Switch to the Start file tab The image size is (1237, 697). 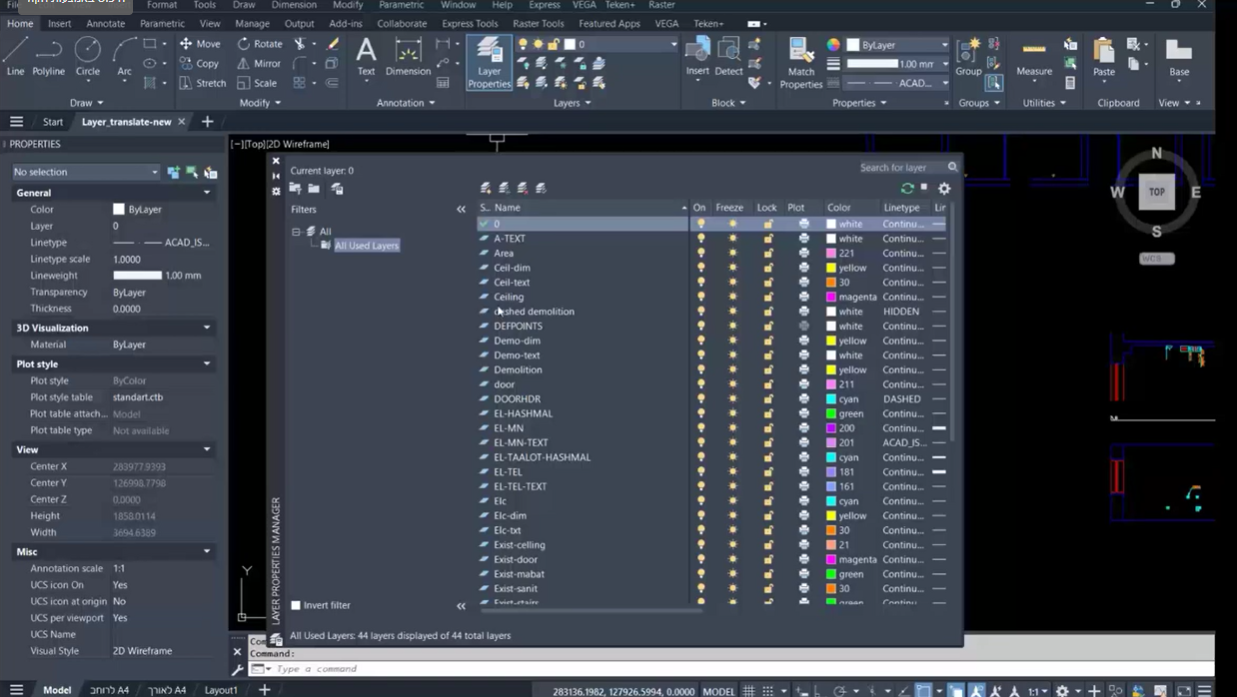(53, 122)
